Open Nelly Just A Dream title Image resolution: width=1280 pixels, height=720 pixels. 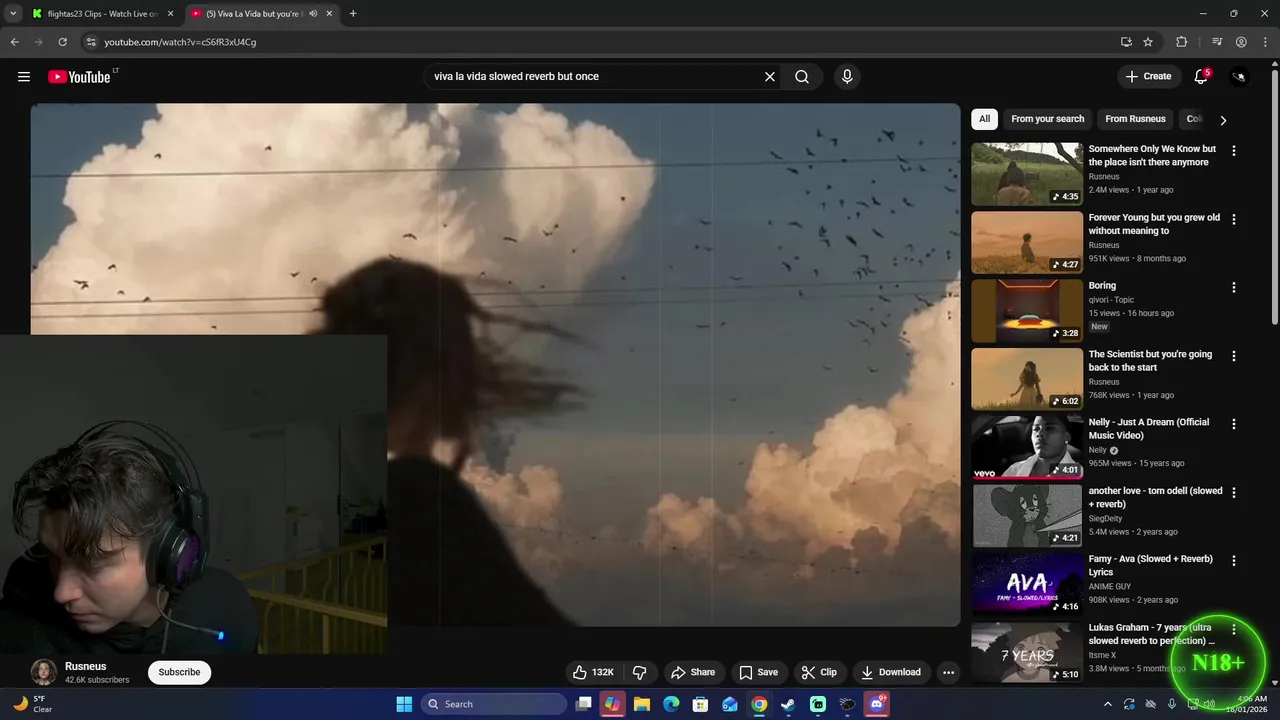[x=1149, y=429]
